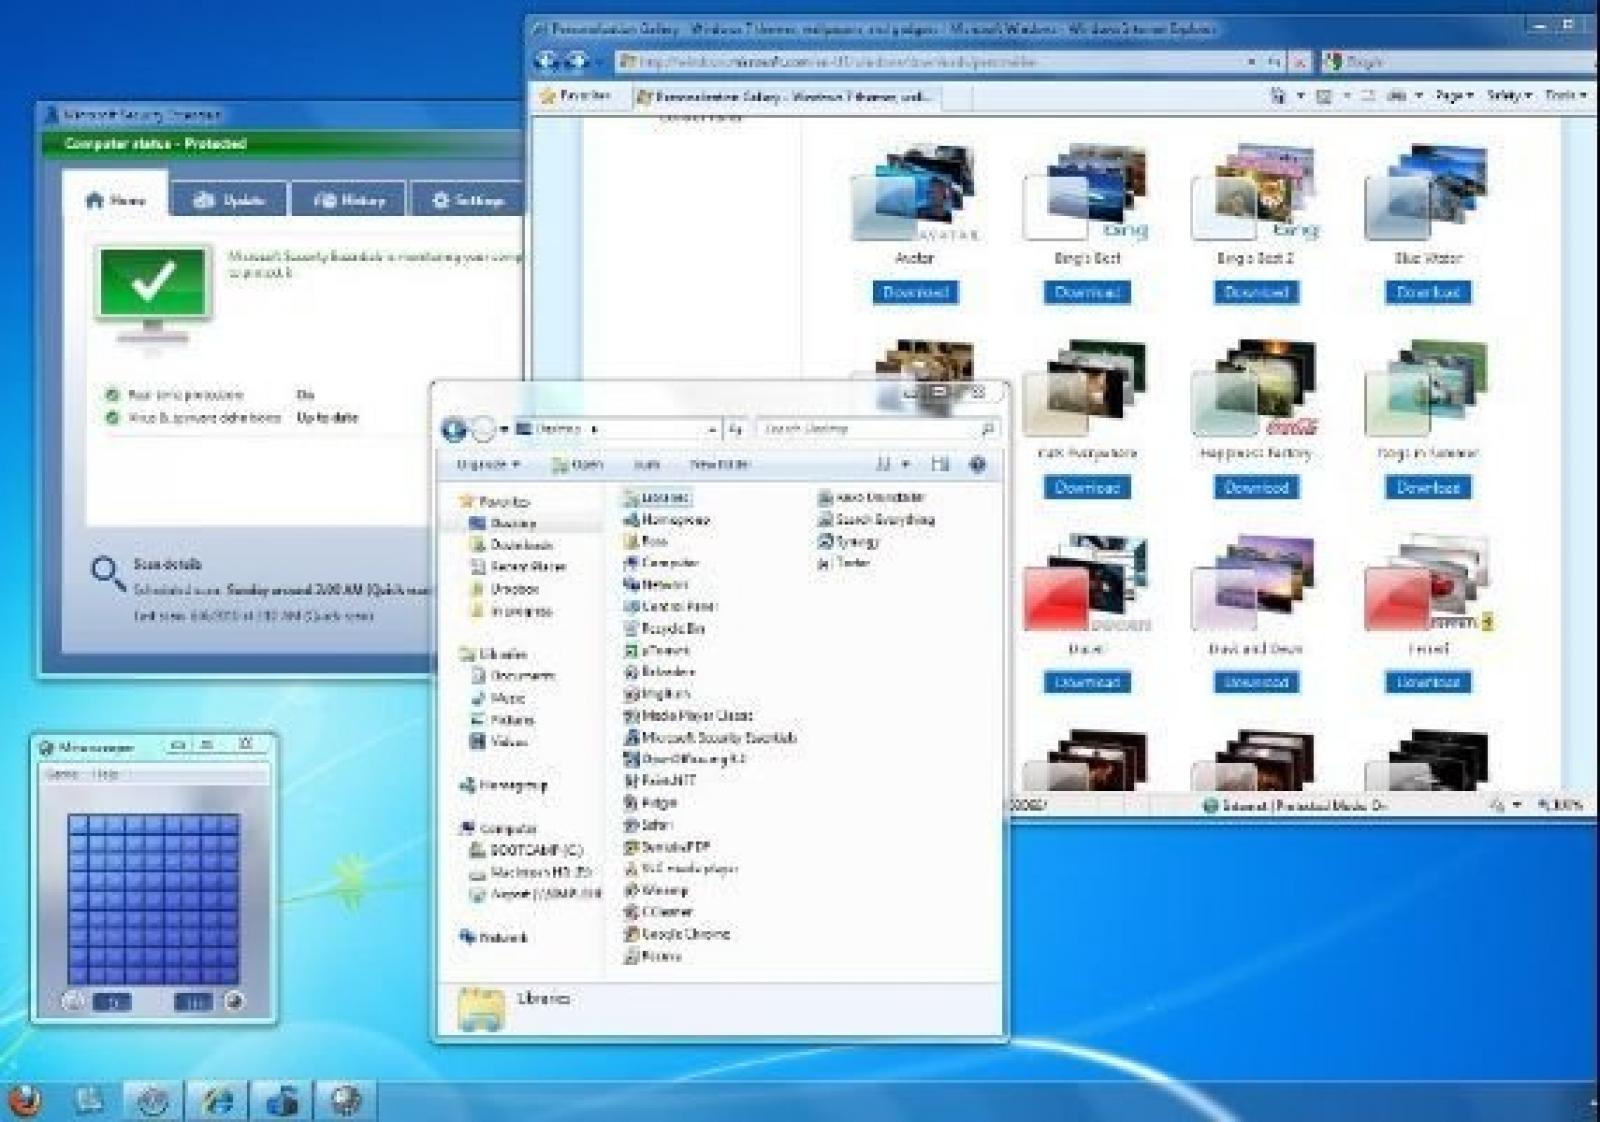Viewport: 1600px width, 1122px height.
Task: Click the Internet Explorer back arrow
Action: point(547,61)
